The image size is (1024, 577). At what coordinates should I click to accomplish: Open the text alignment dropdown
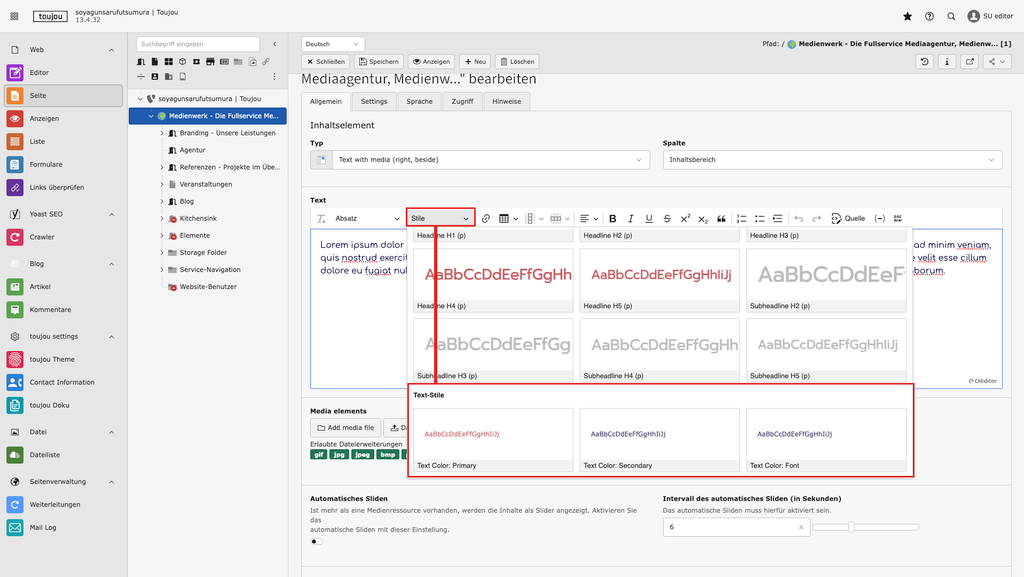click(588, 219)
